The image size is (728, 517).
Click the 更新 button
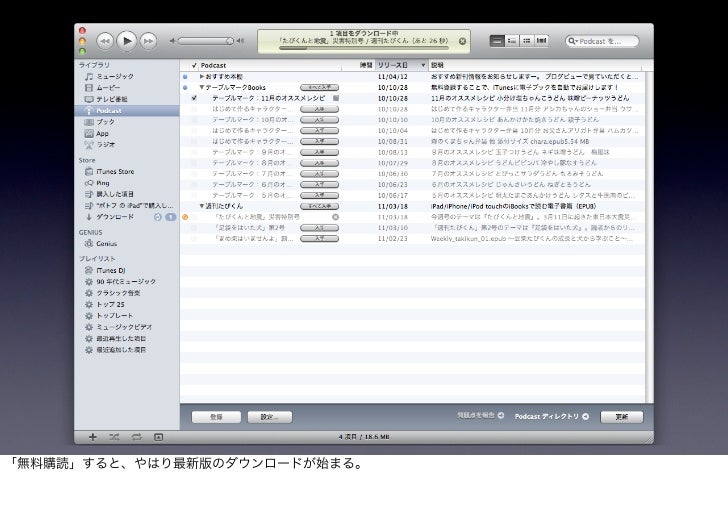(x=622, y=417)
